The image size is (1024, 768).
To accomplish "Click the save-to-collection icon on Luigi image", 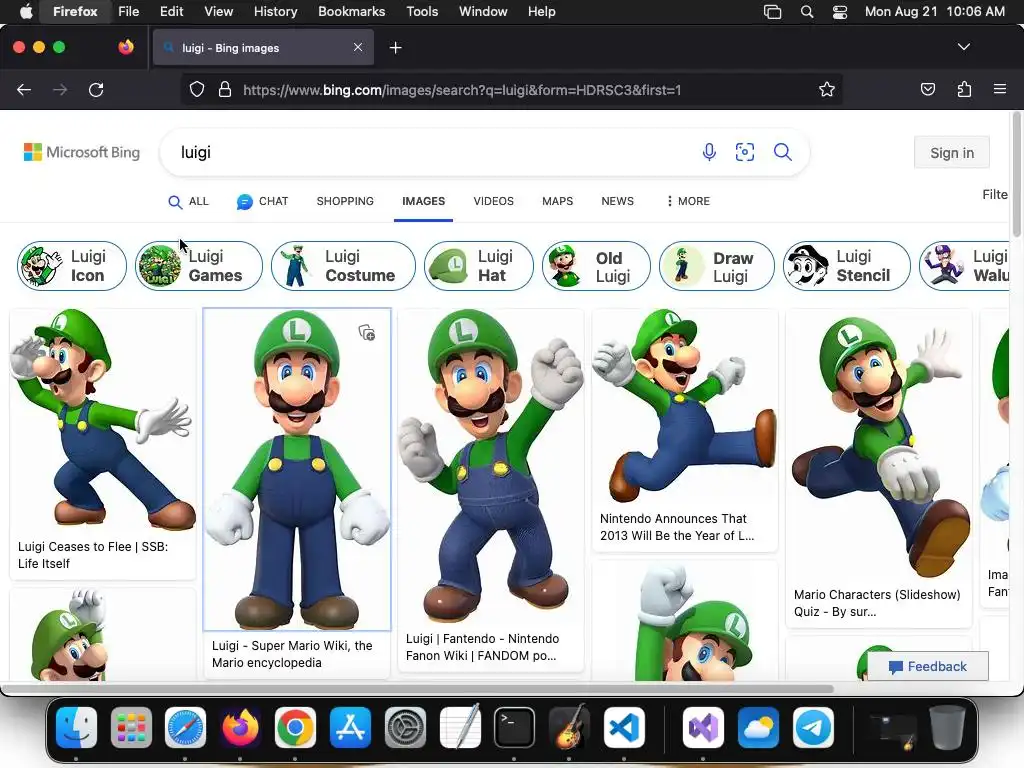I will (367, 332).
